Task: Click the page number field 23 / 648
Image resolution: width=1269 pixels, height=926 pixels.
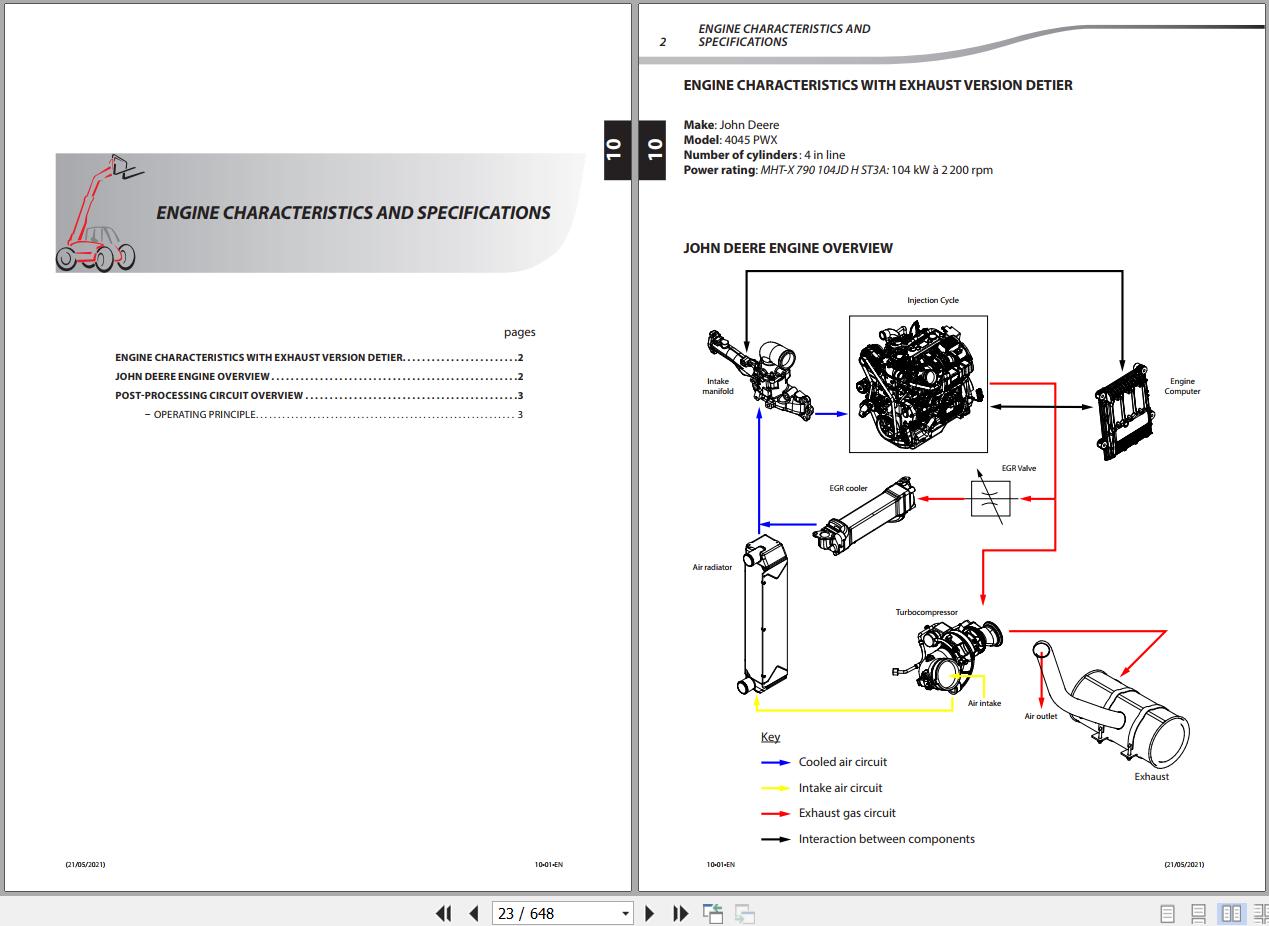Action: (556, 913)
